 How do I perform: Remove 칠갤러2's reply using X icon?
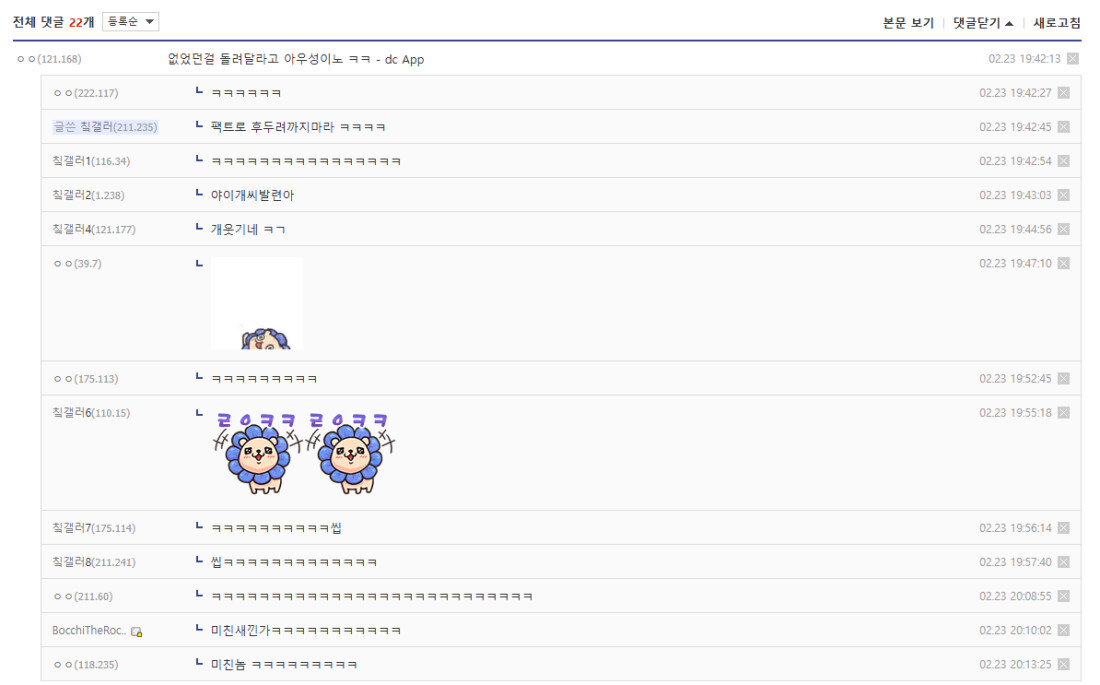click(1064, 195)
